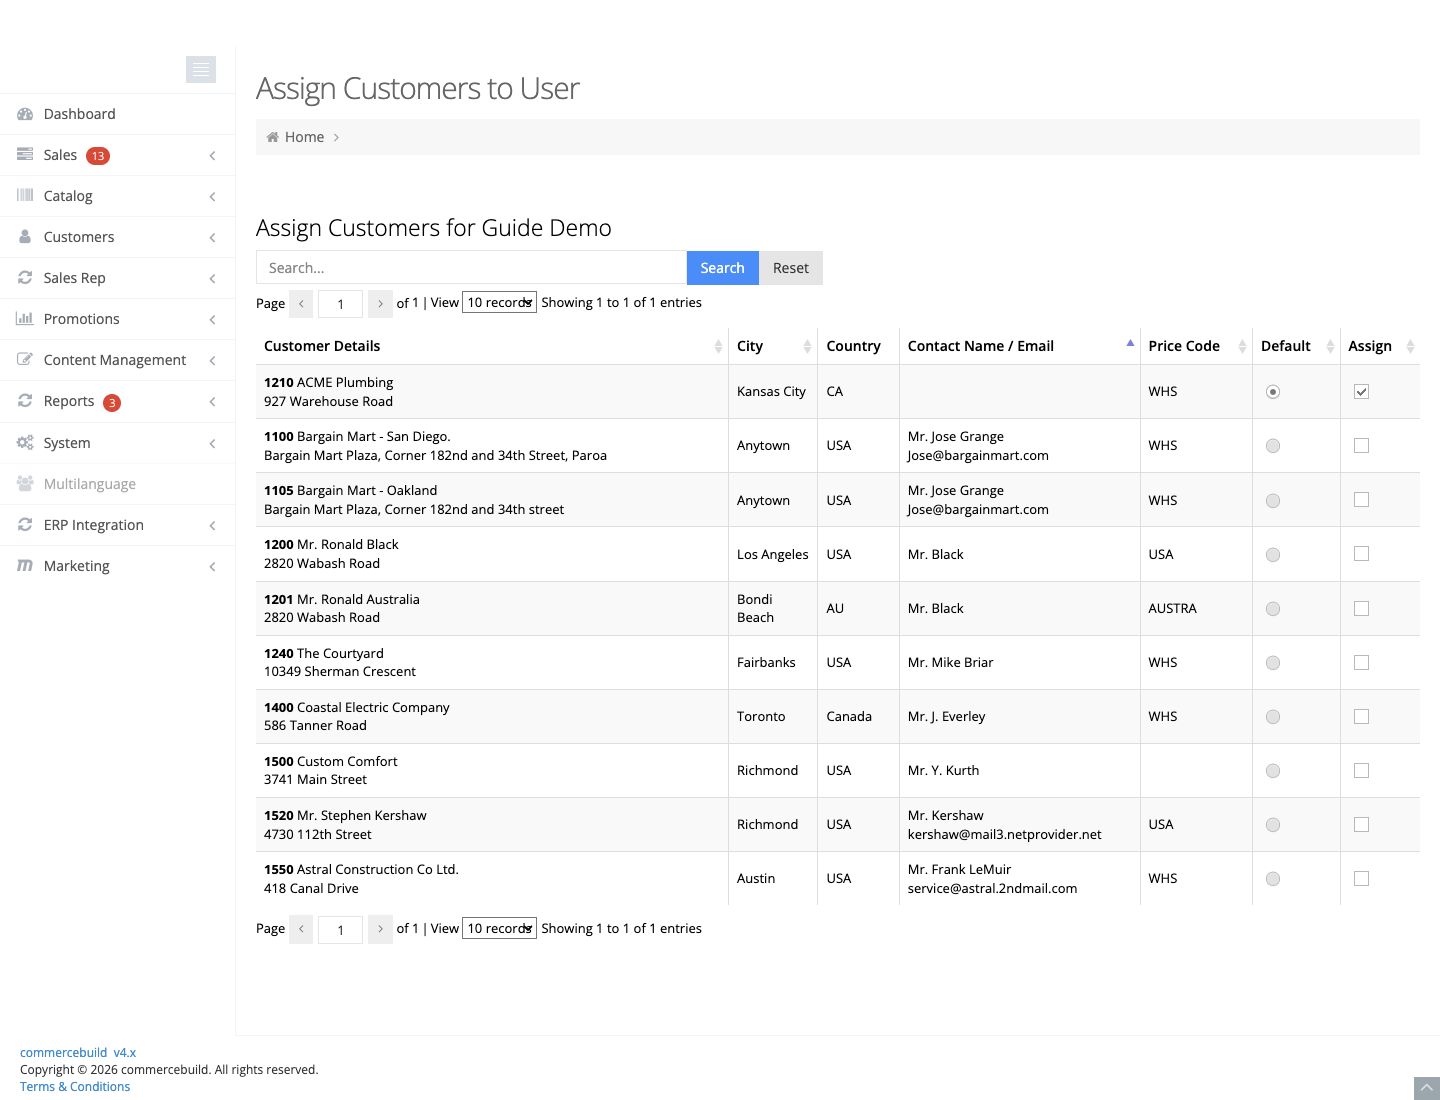The width and height of the screenshot is (1440, 1100).
Task: Open the bottom records-per-page dropdown
Action: [x=499, y=928]
